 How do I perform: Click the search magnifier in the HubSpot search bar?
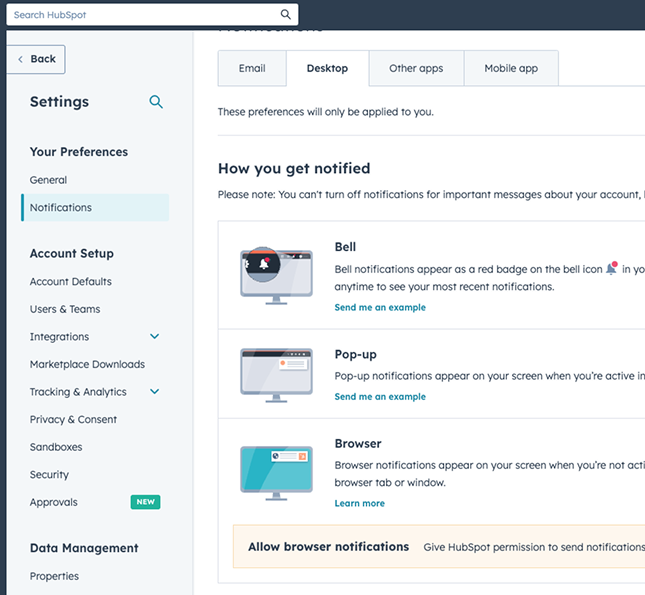click(285, 15)
